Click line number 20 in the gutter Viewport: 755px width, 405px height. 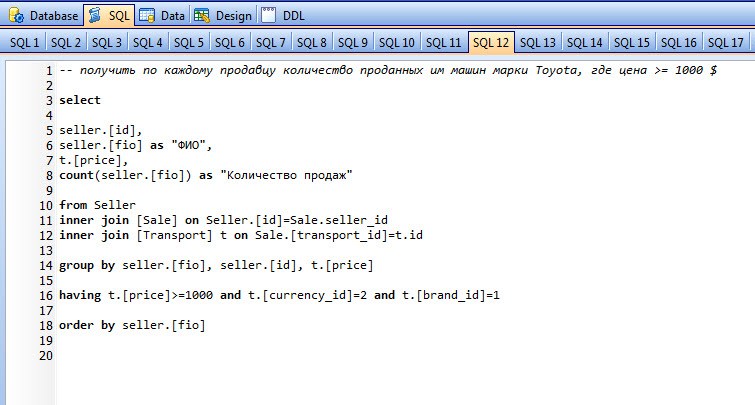(44, 355)
